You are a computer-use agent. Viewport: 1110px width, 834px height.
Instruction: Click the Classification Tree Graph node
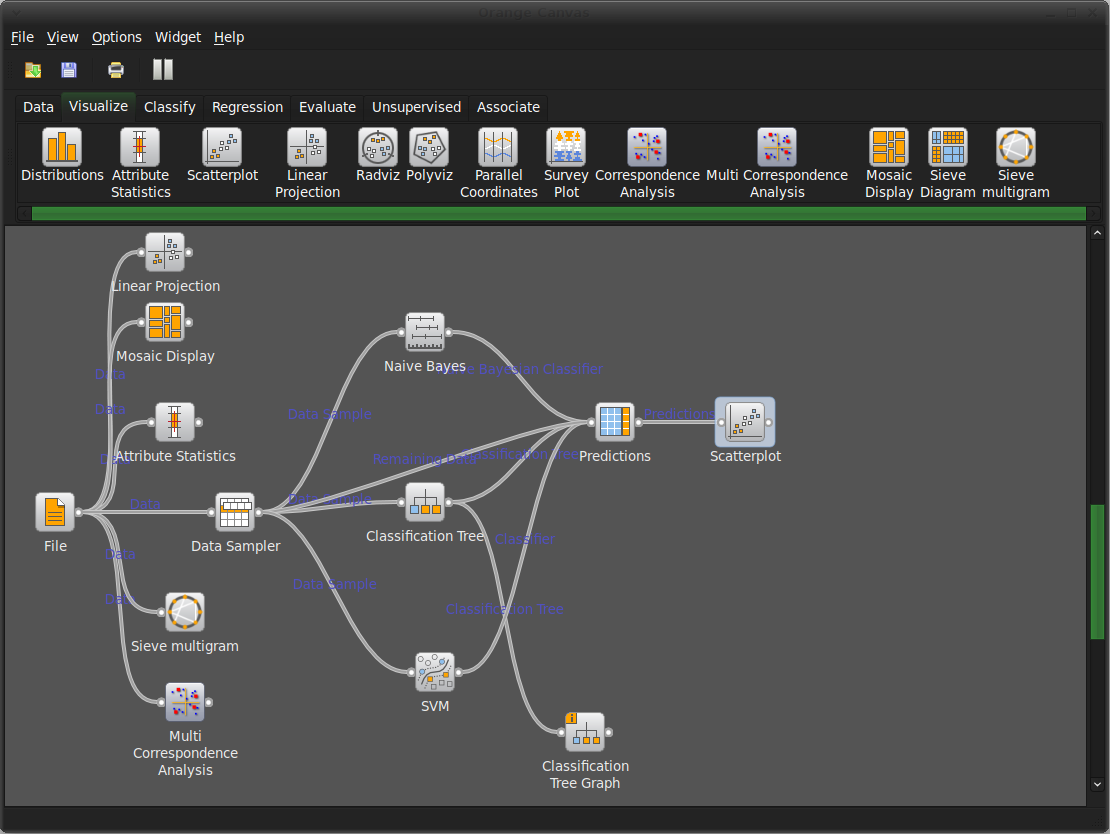click(585, 733)
